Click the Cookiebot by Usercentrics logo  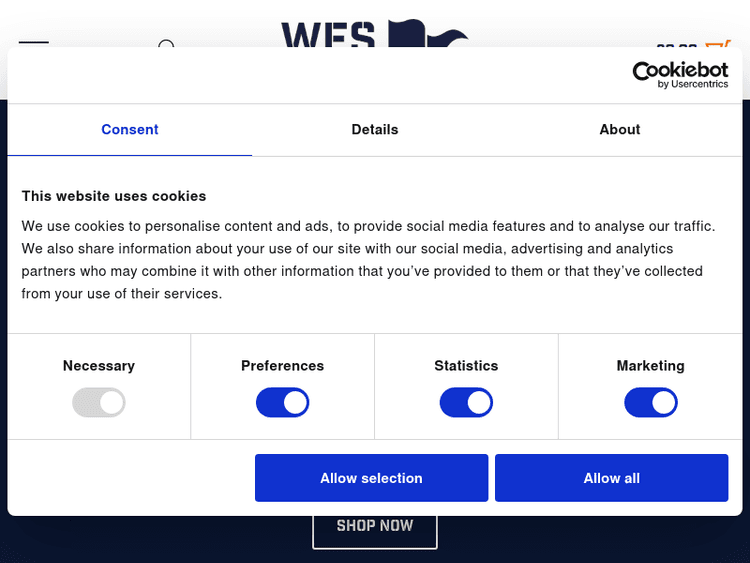[680, 75]
